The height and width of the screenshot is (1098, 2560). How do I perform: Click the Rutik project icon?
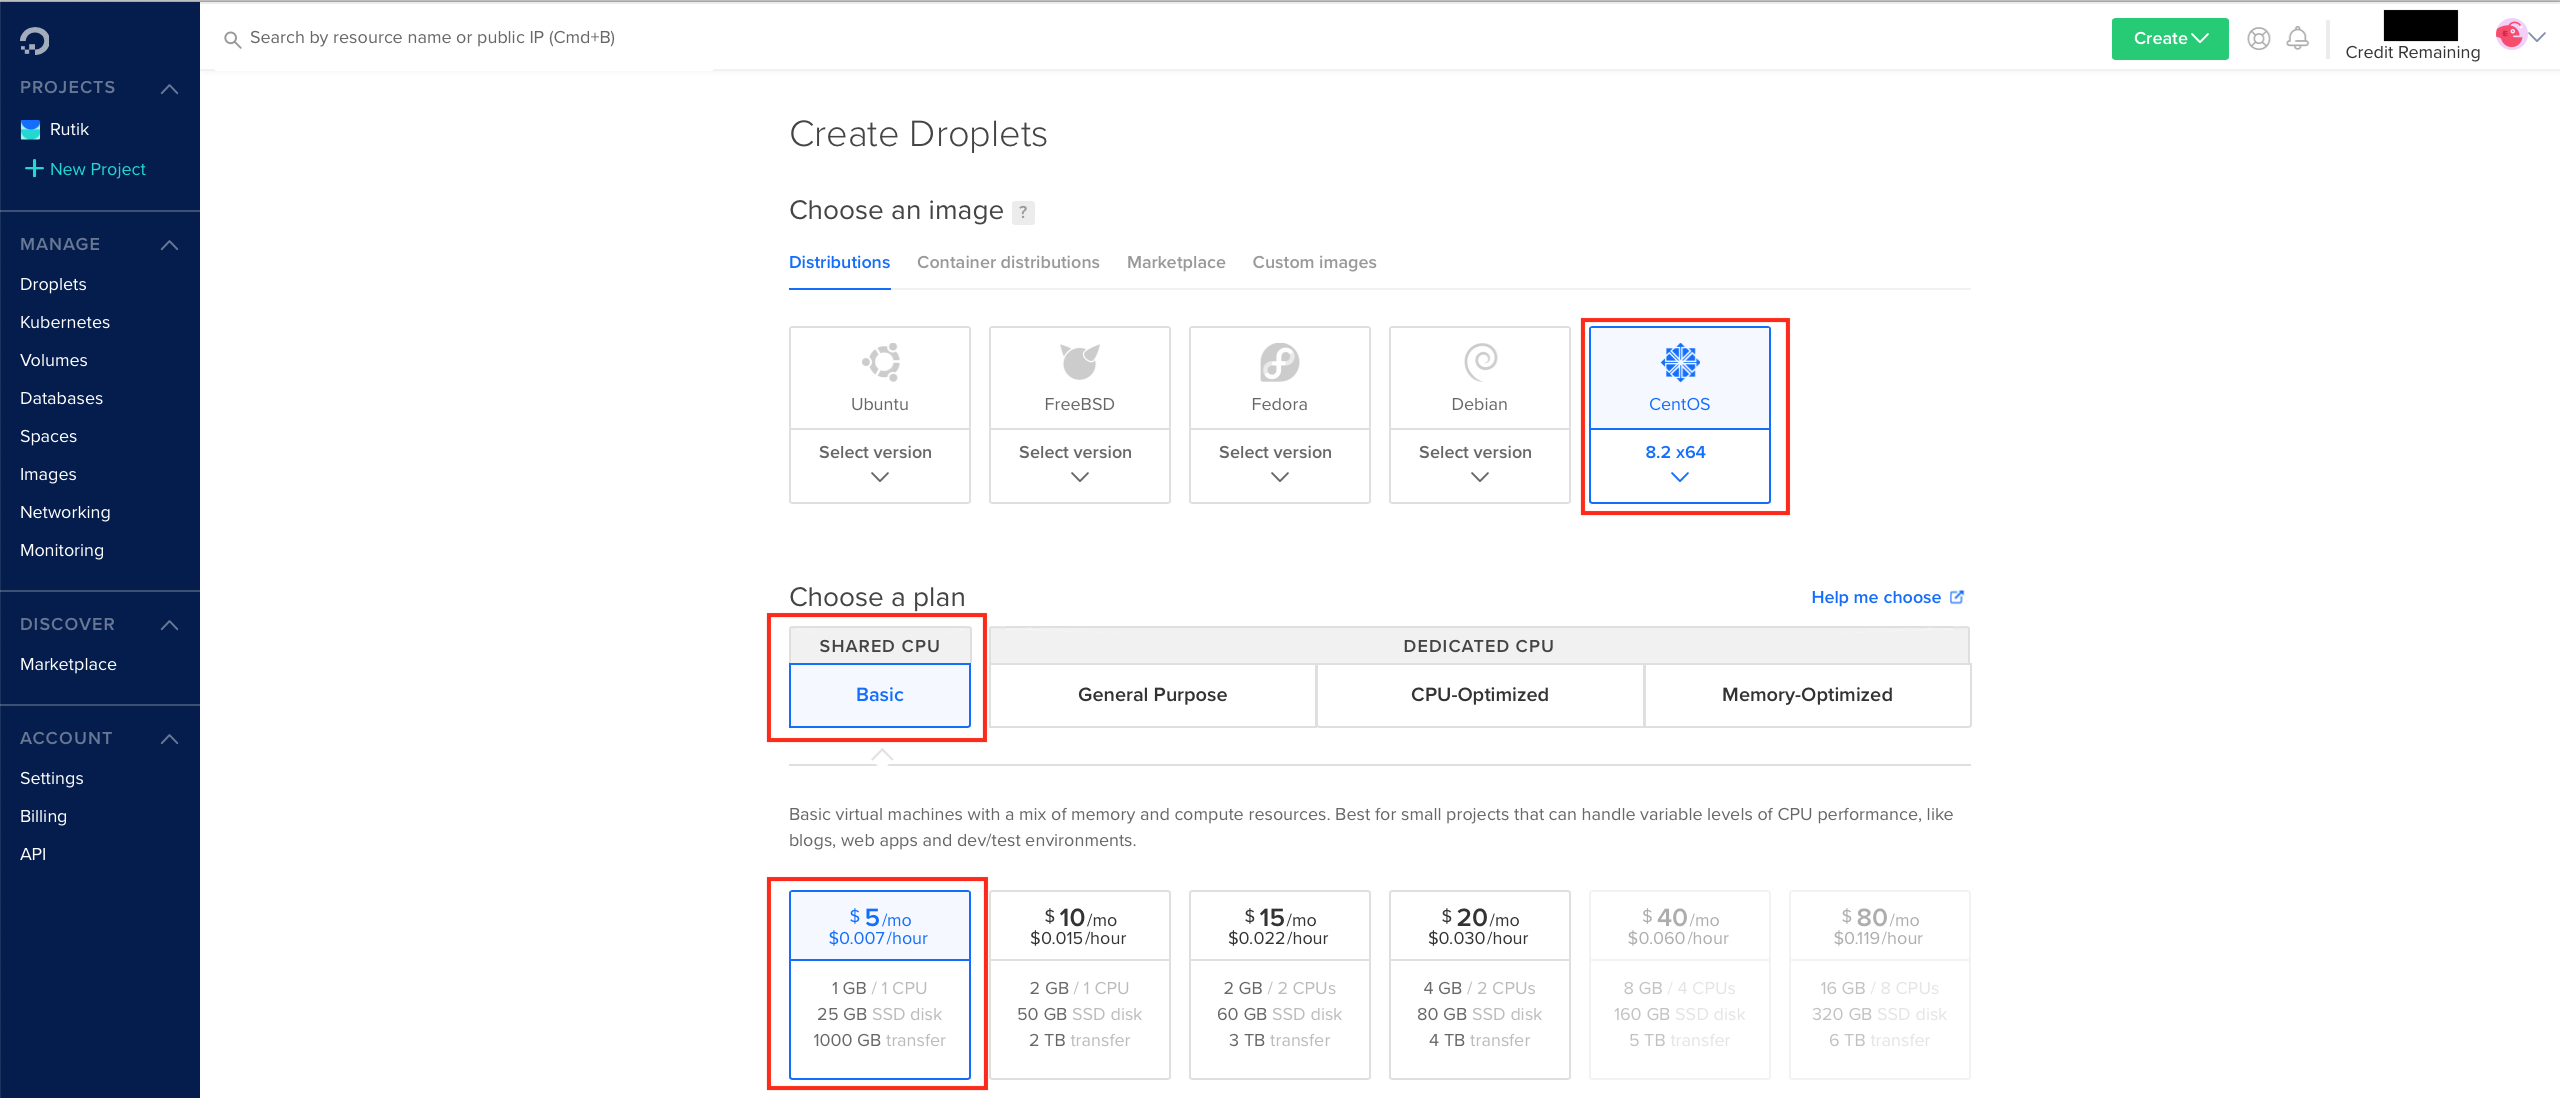click(31, 130)
